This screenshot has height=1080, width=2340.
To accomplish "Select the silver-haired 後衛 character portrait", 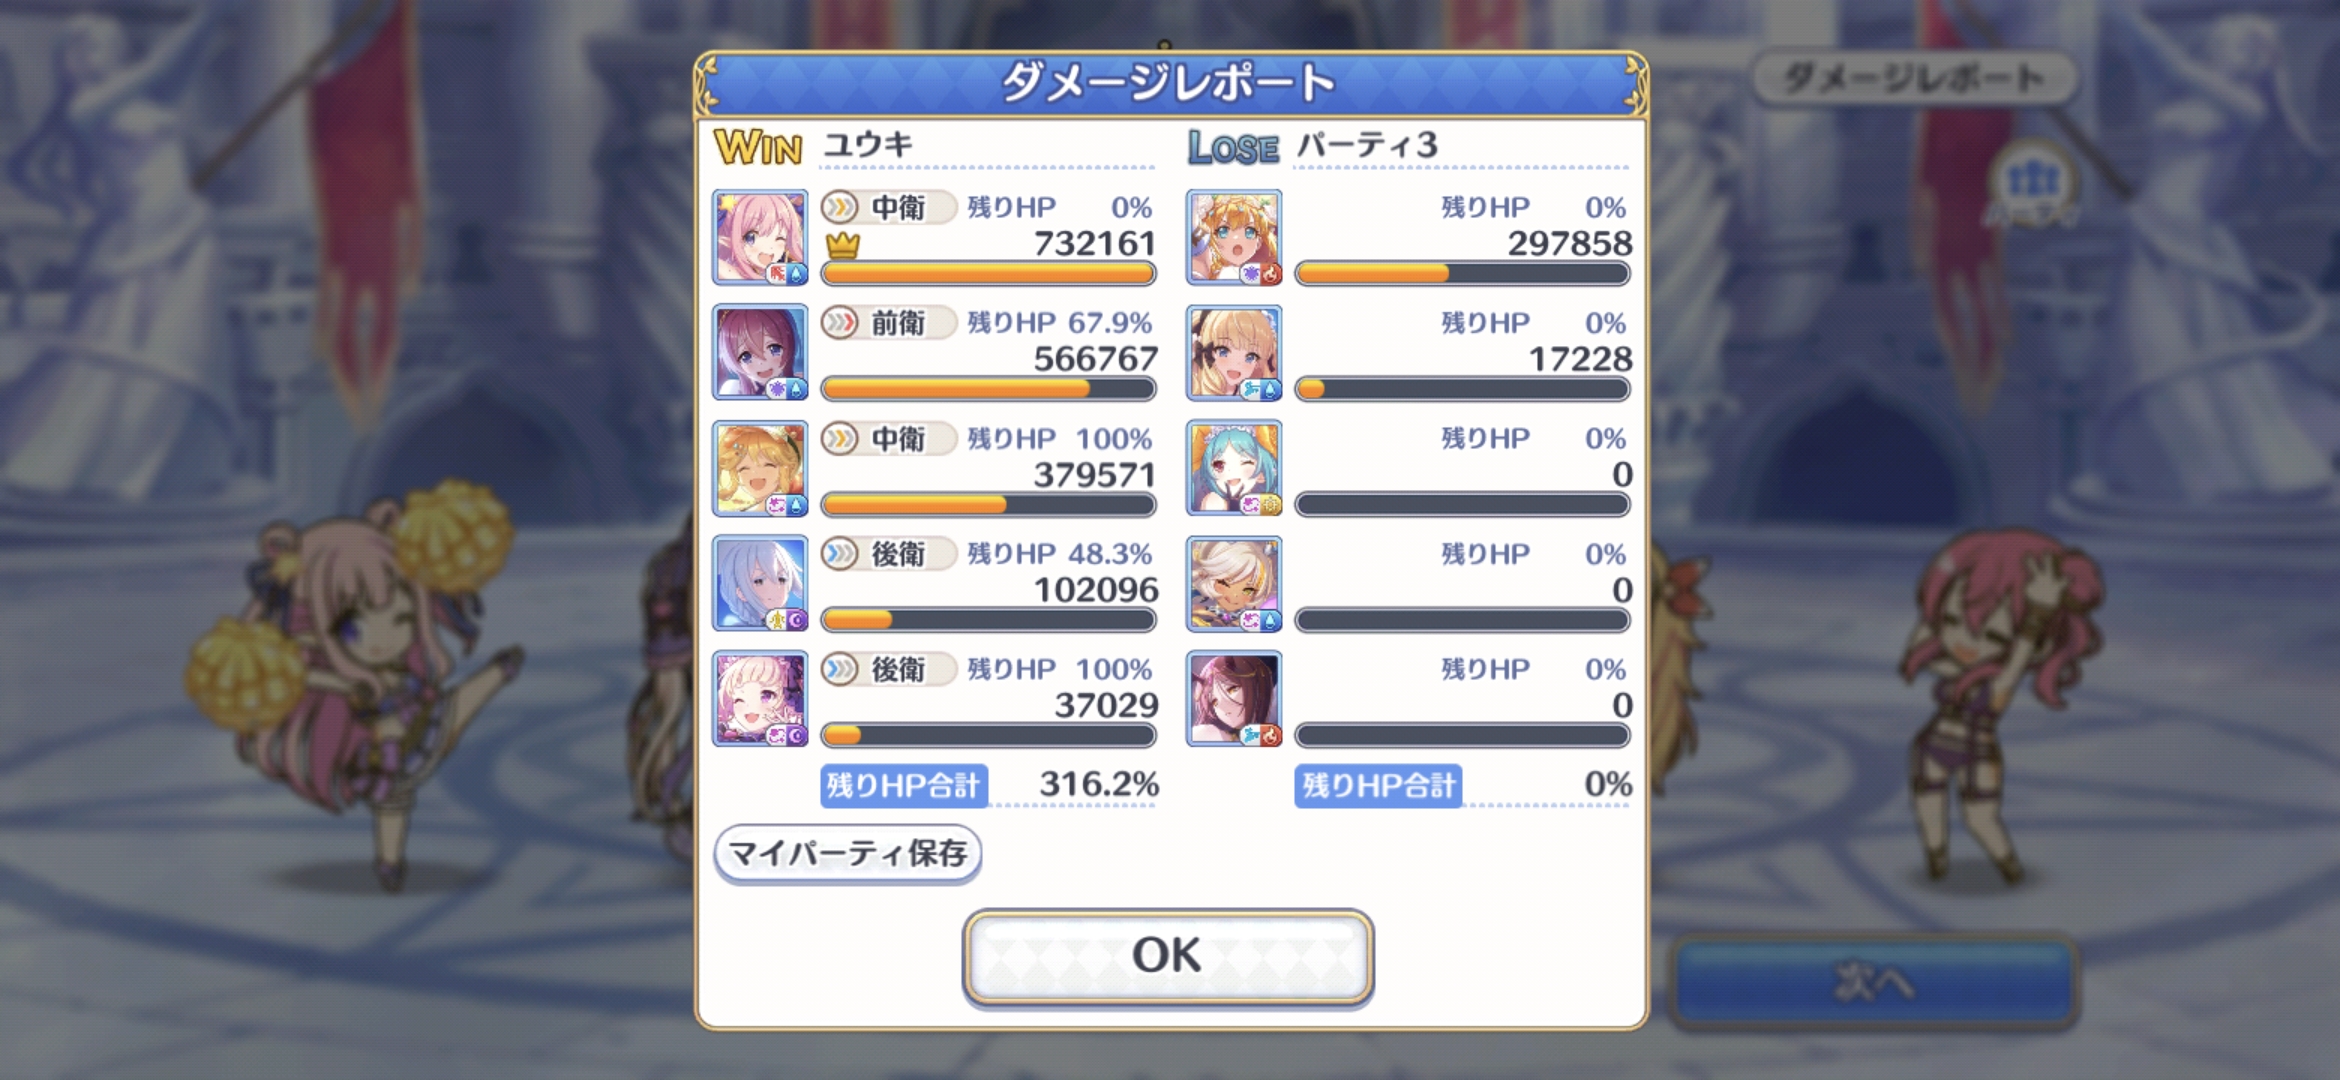I will tap(760, 584).
